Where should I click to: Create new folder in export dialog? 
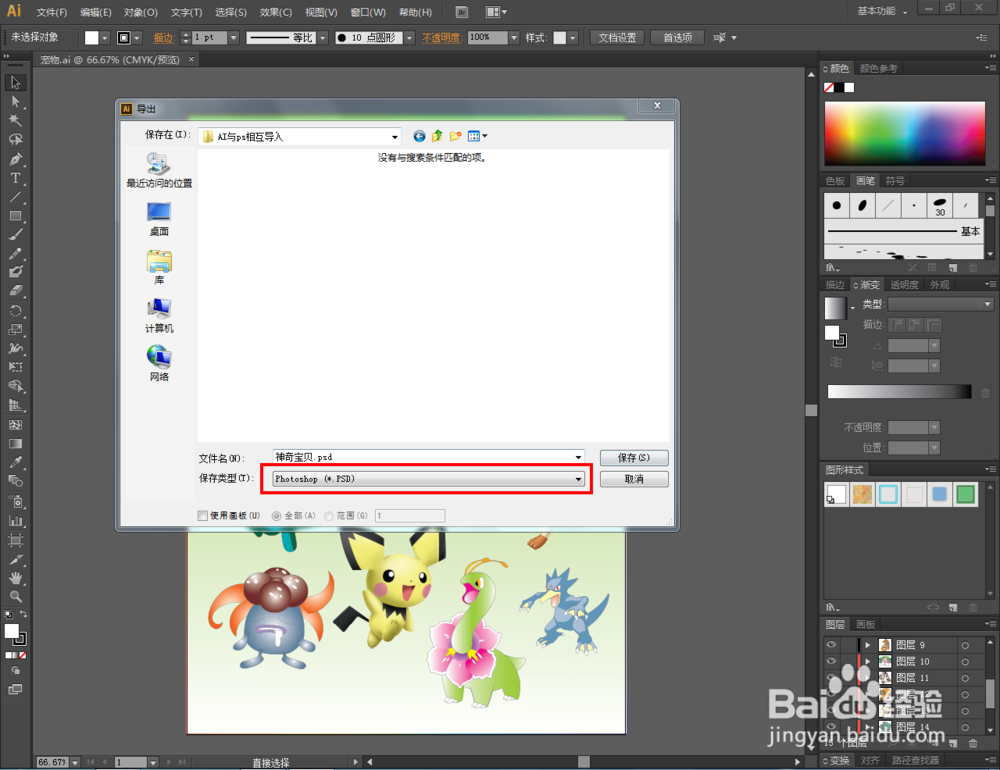pyautogui.click(x=455, y=136)
